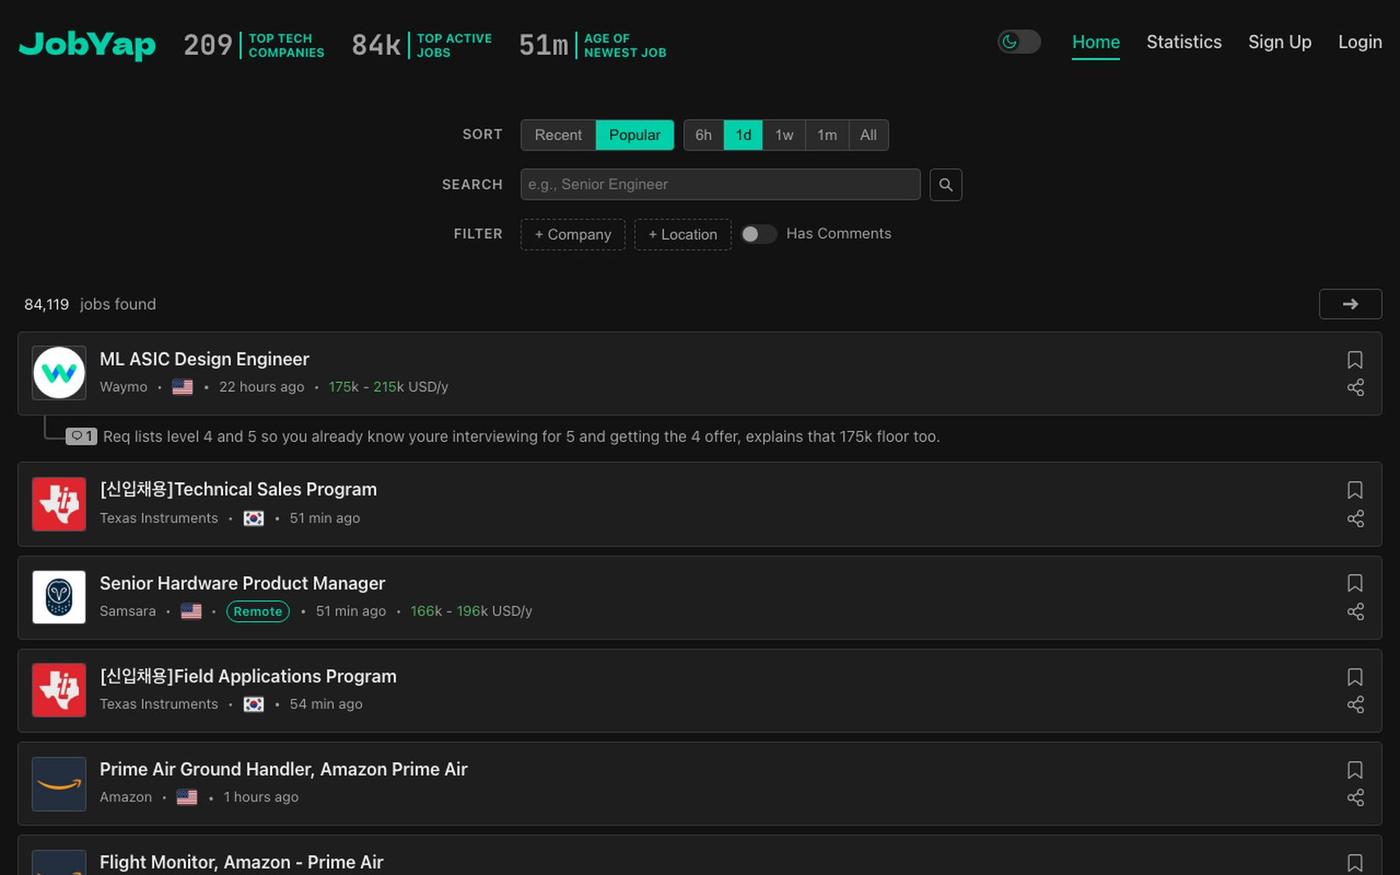Bookmark the Senior Hardware Product Manager job
The height and width of the screenshot is (875, 1400).
[x=1355, y=583]
